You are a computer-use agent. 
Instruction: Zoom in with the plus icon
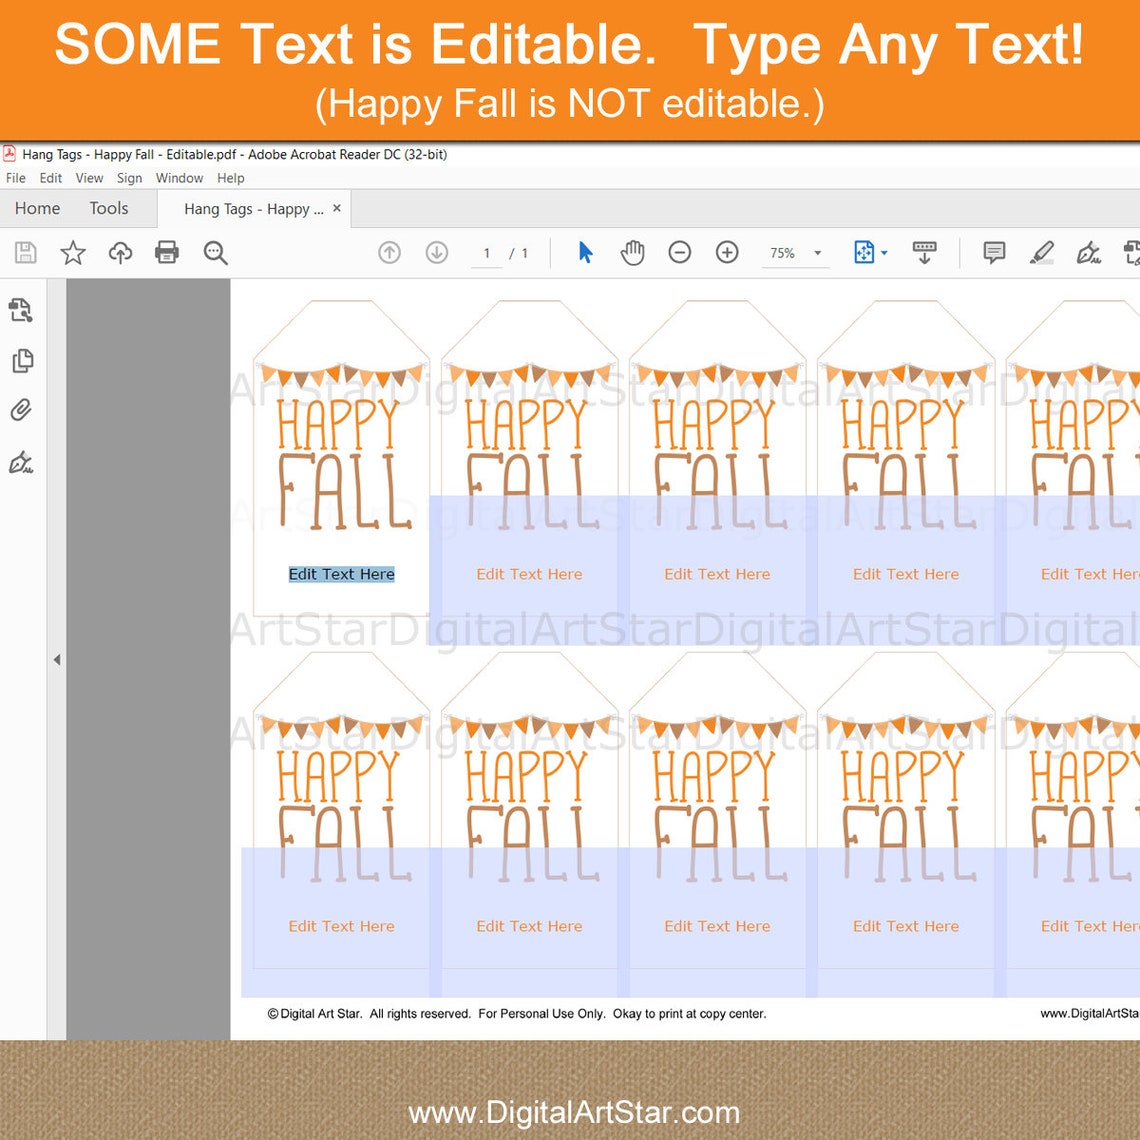tap(727, 252)
